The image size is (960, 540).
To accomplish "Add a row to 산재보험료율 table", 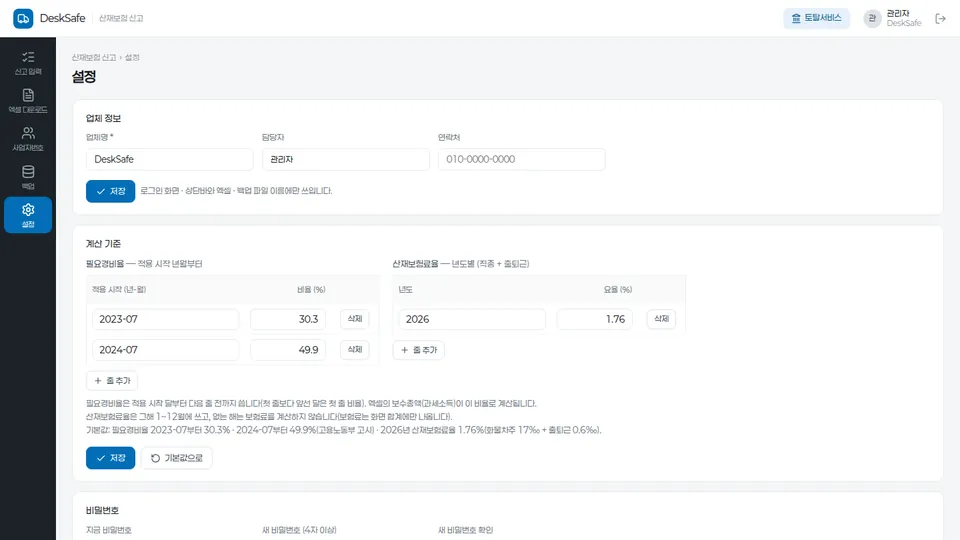I will [419, 350].
